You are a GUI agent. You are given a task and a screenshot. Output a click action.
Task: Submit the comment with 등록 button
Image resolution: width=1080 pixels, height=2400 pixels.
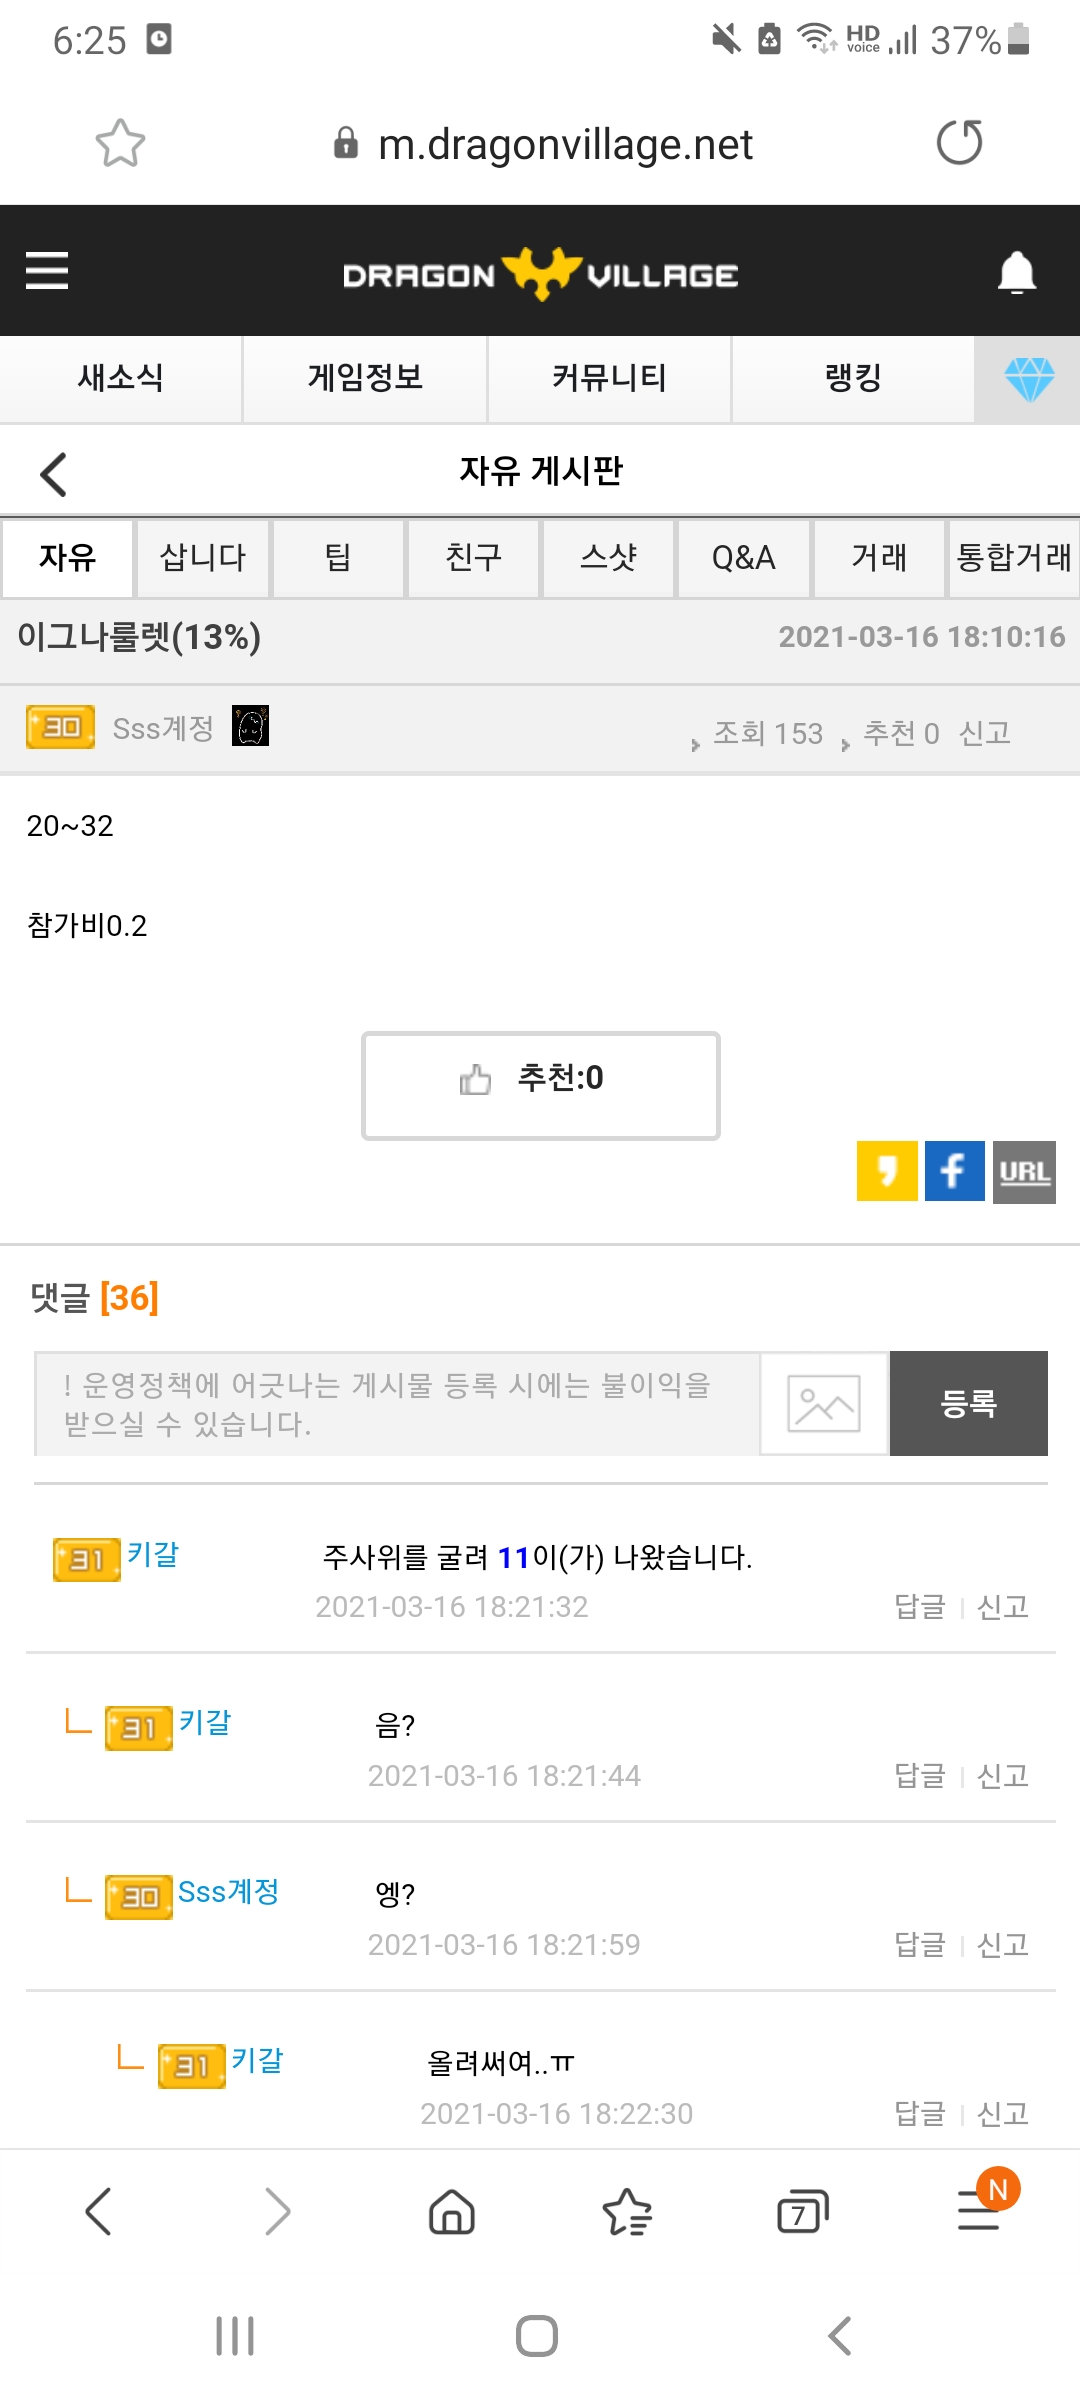tap(968, 1403)
